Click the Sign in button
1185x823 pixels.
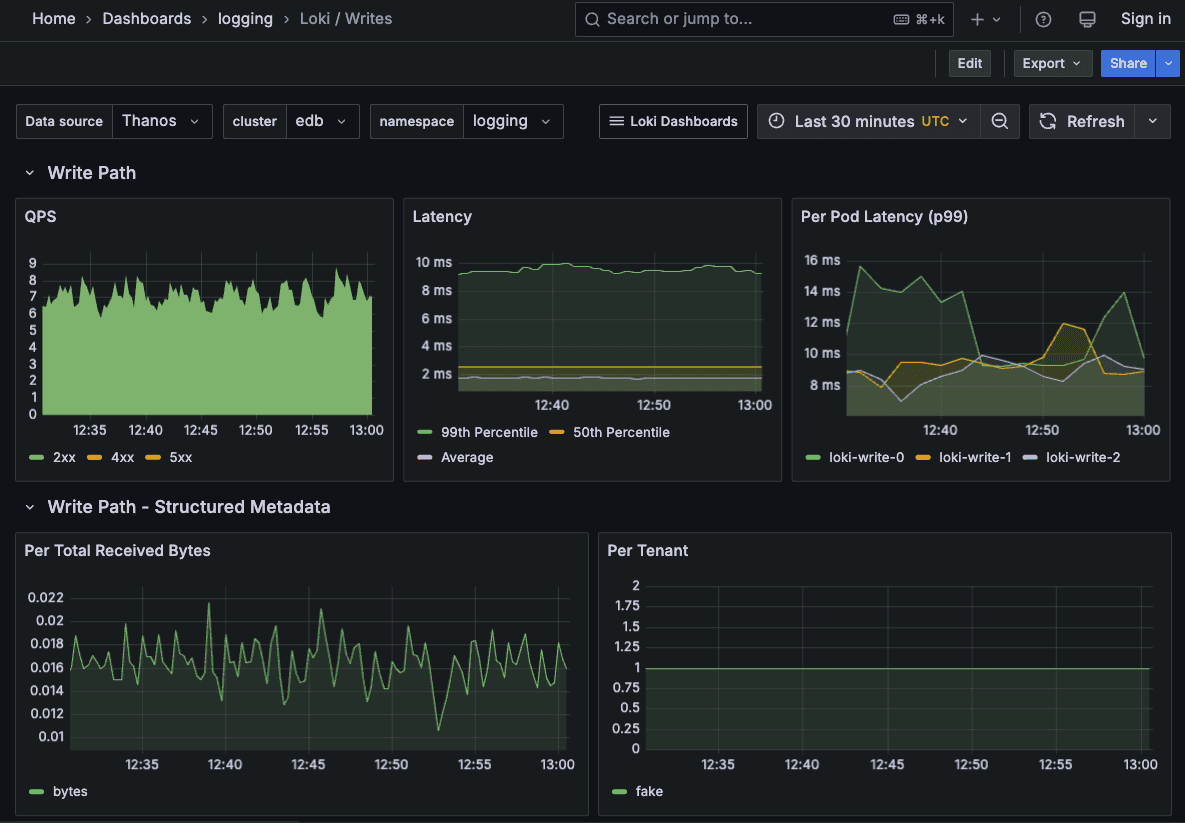pyautogui.click(x=1145, y=19)
